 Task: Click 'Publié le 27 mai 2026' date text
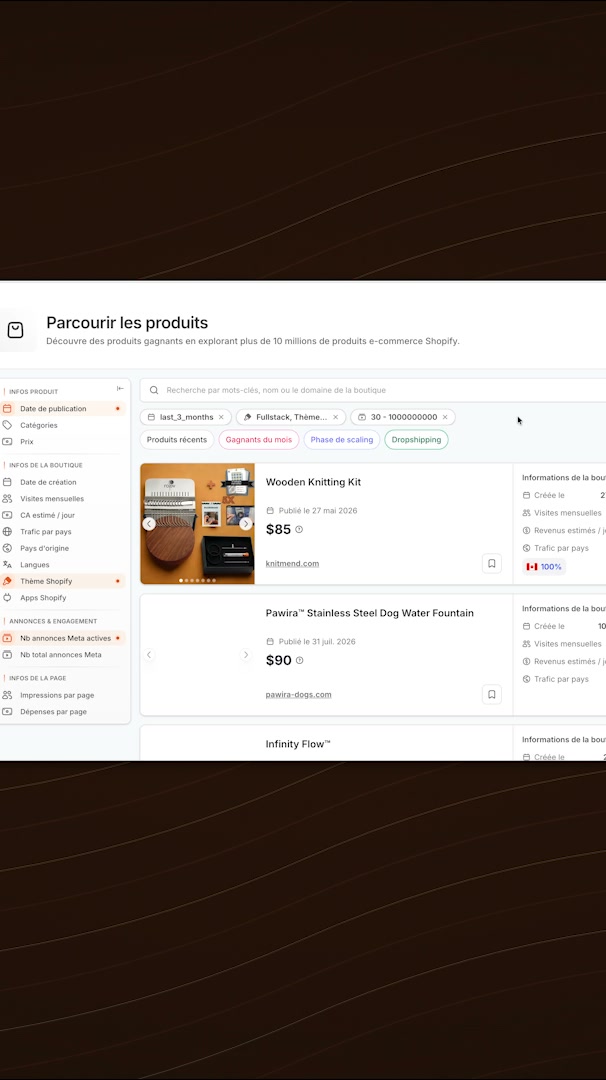317,511
